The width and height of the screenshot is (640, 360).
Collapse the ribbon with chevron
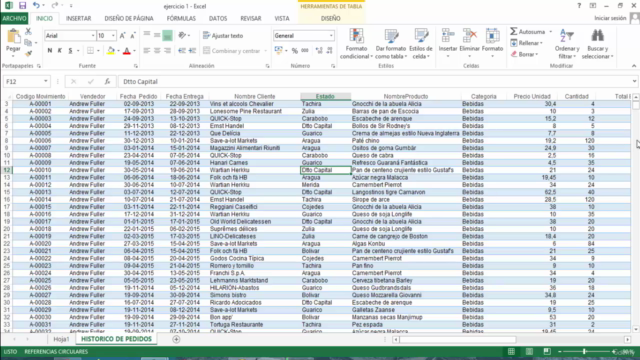click(x=634, y=66)
